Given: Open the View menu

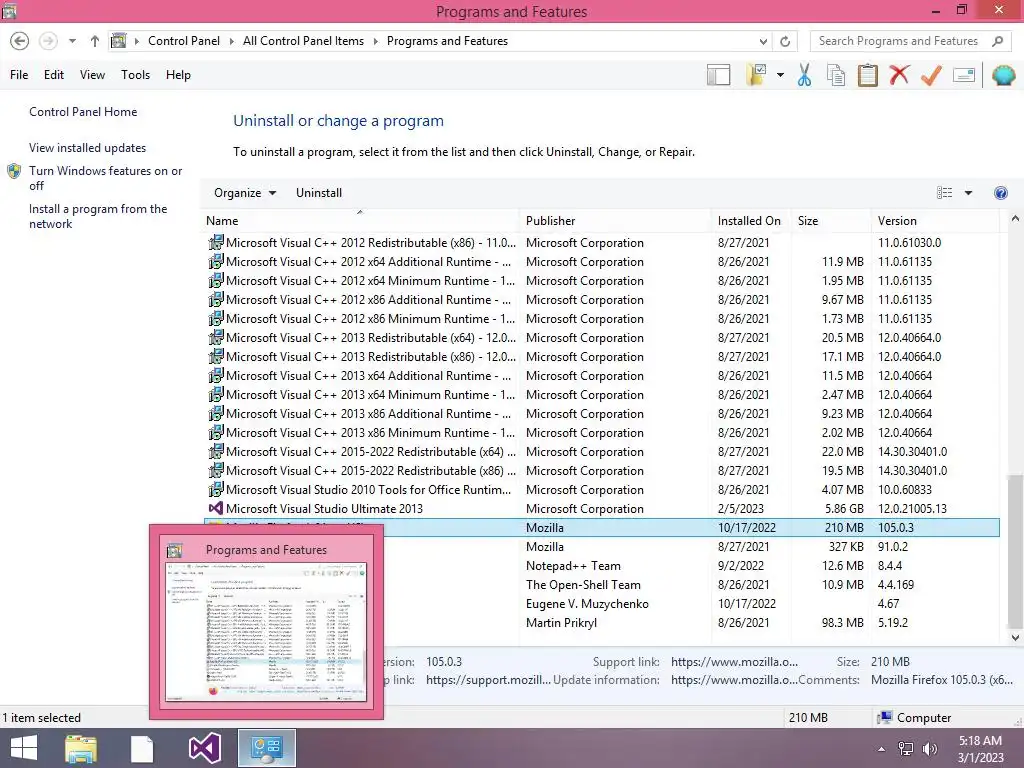Looking at the screenshot, I should point(92,75).
